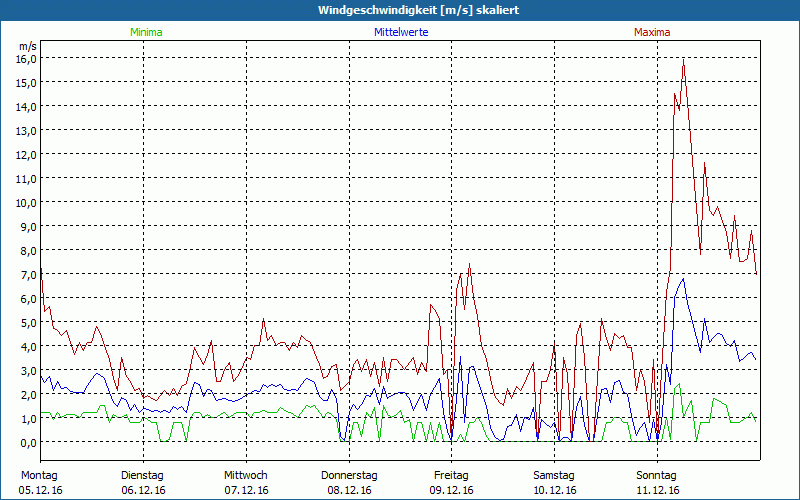Click the 0,0 y-axis value
800x500 pixels.
tap(29, 442)
